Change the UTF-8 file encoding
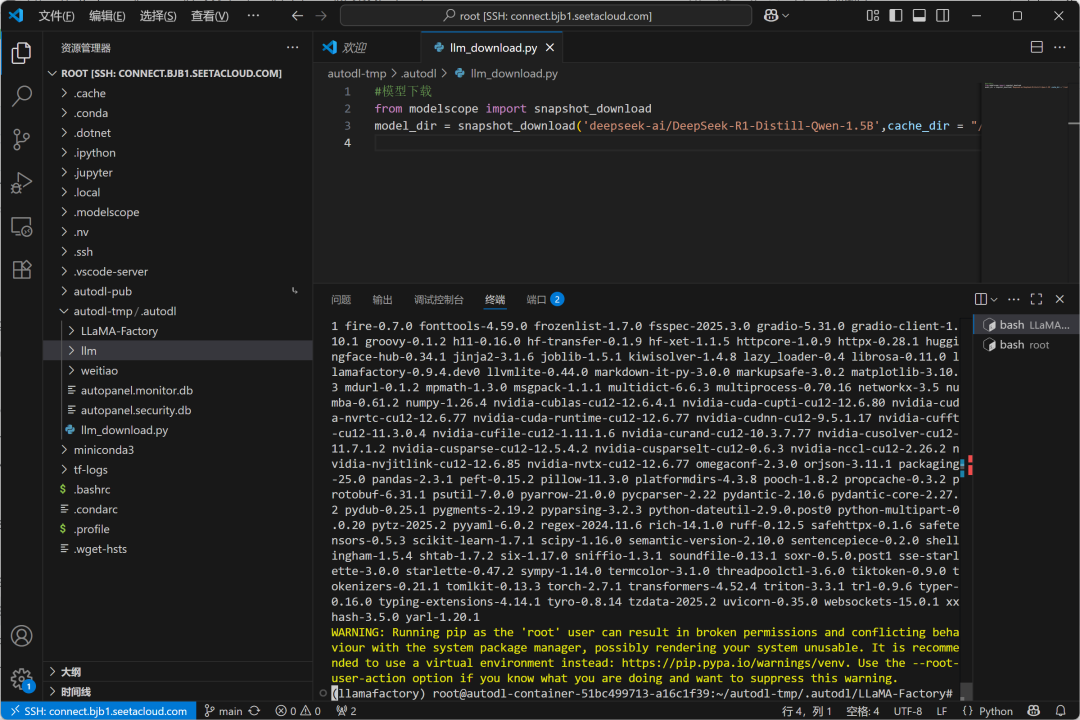Screen dimensions: 1080x720 pyautogui.click(x=908, y=710)
